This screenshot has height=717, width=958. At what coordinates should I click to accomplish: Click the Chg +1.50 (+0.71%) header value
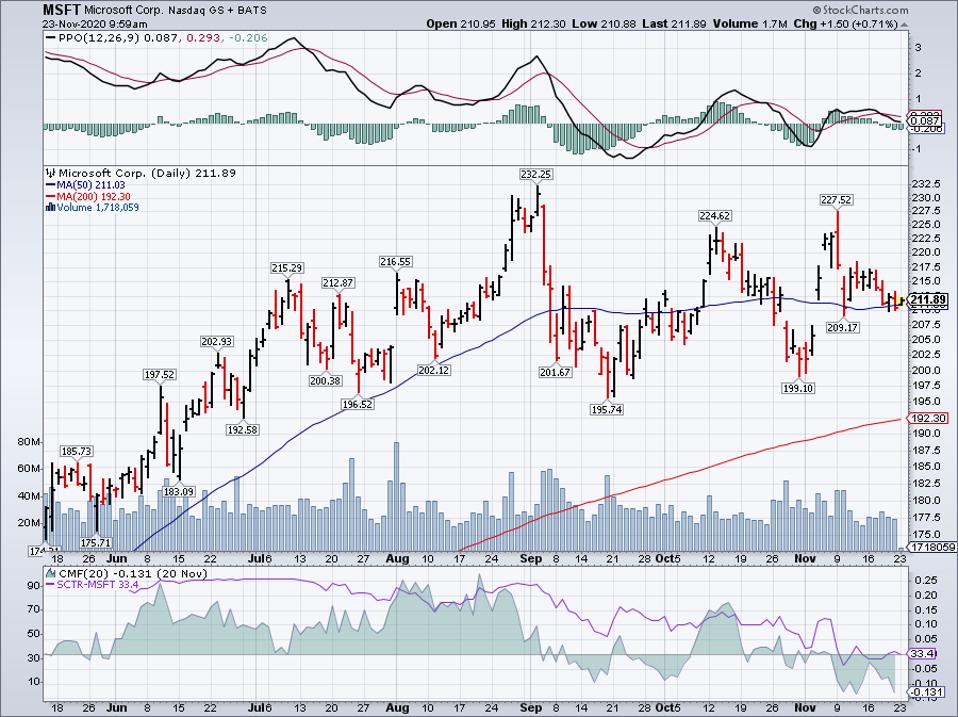coord(846,24)
